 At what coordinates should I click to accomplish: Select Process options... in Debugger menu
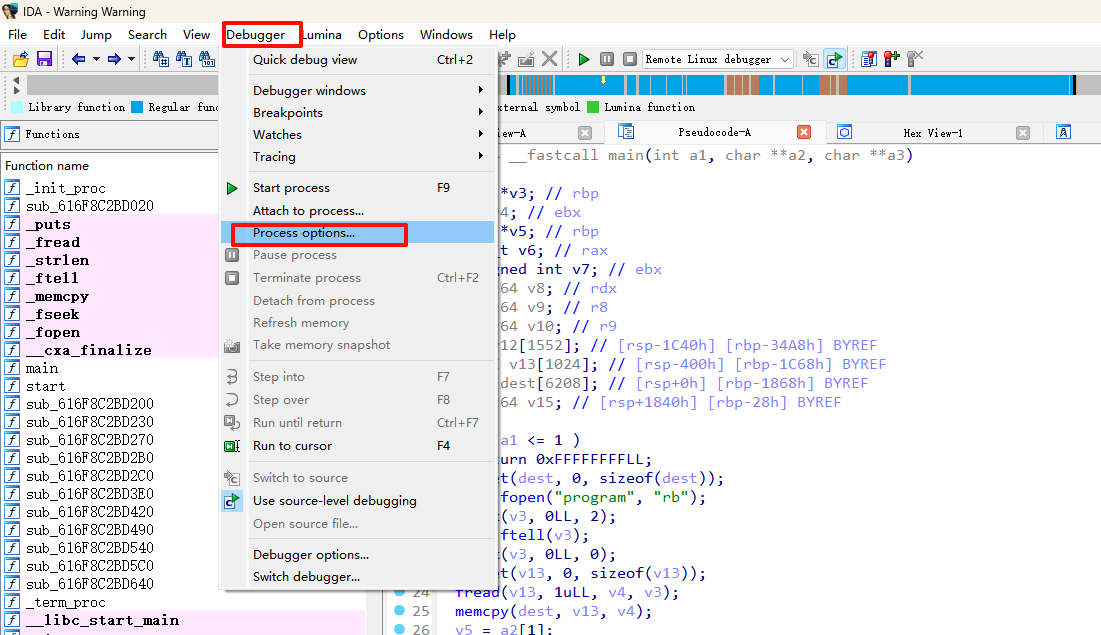tap(358, 233)
